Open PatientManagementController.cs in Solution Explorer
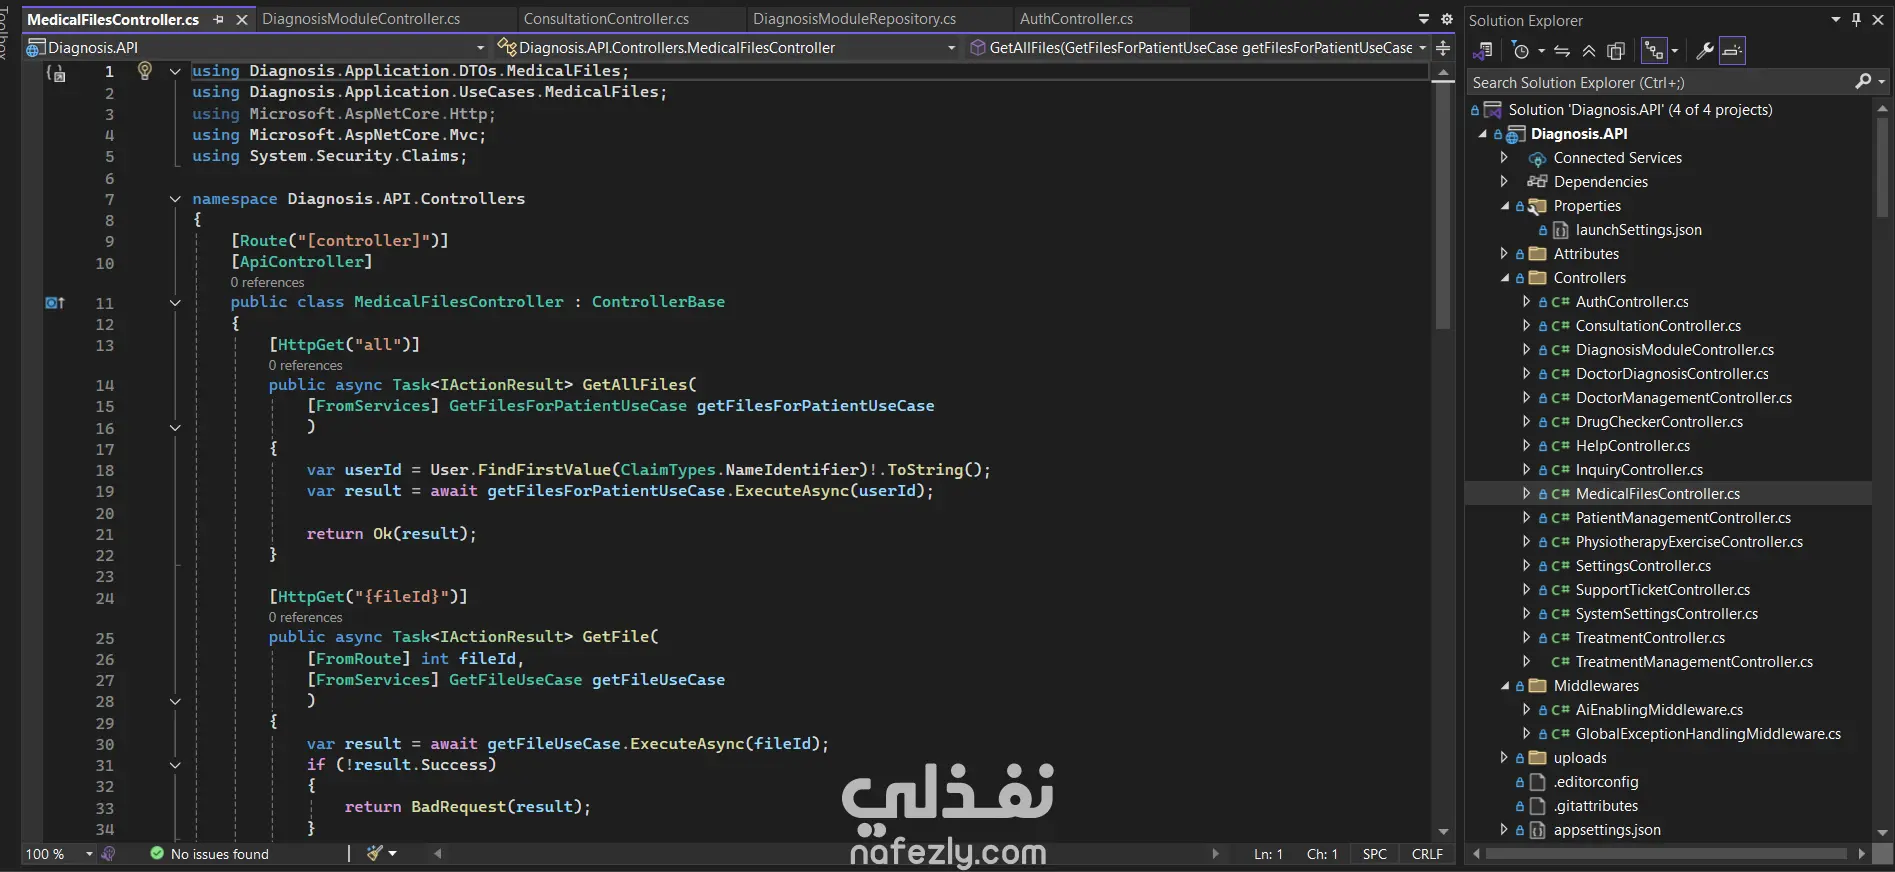The image size is (1895, 872). click(1683, 518)
